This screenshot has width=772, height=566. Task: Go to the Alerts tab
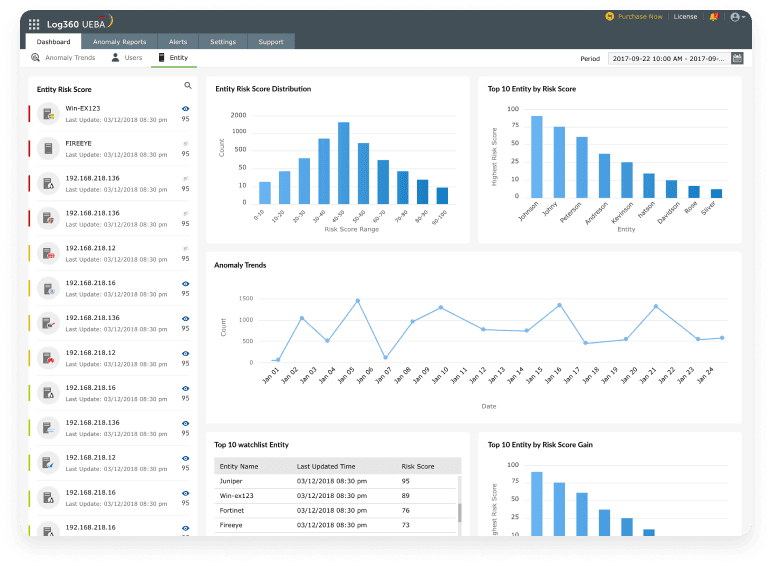tap(178, 42)
